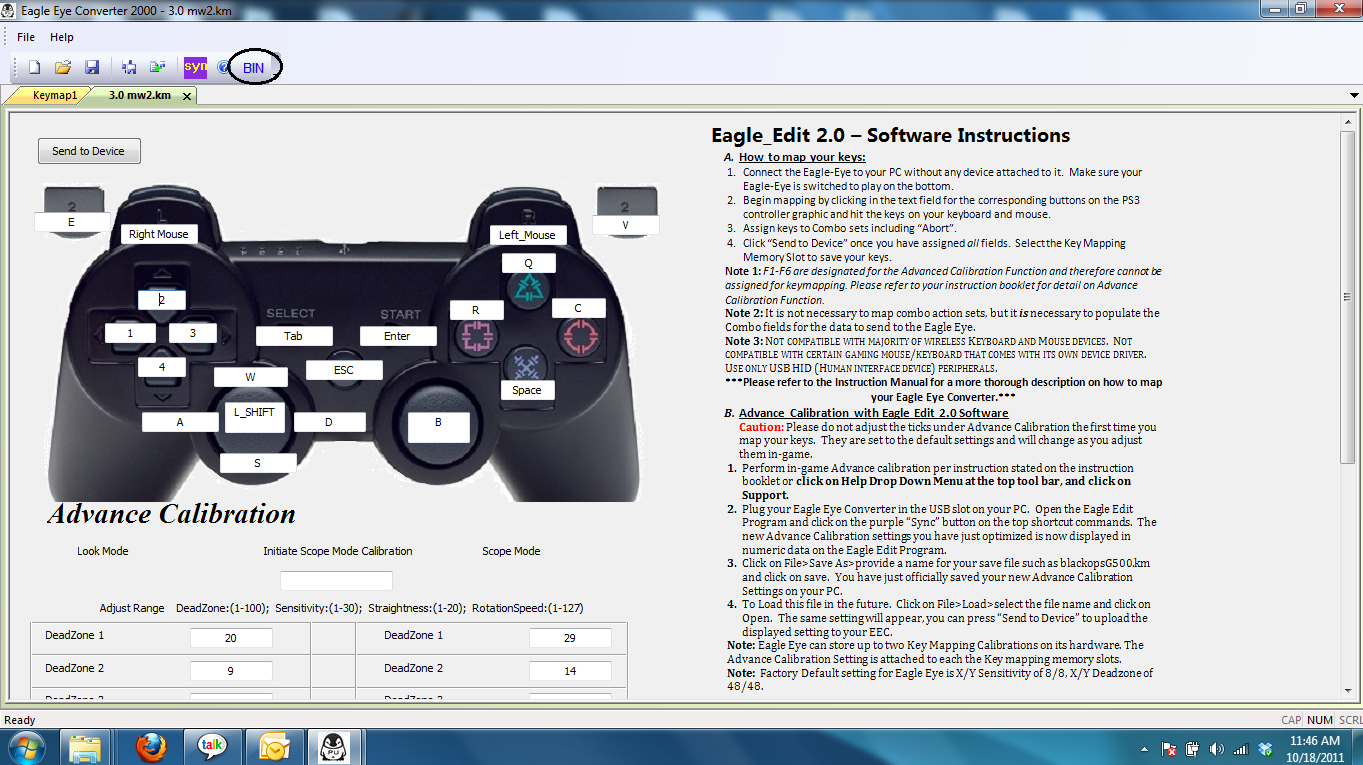This screenshot has height=765, width=1363.
Task: Click the power plug tray icon
Action: [x=1192, y=748]
